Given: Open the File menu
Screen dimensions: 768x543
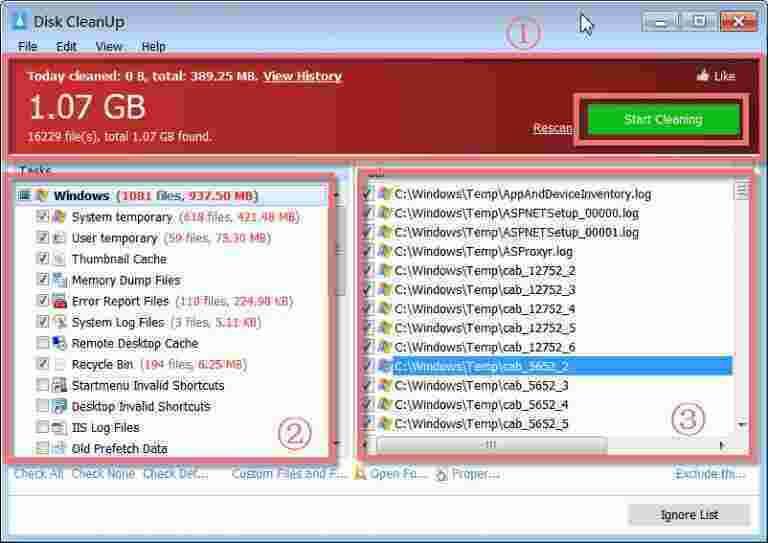Looking at the screenshot, I should coord(27,47).
